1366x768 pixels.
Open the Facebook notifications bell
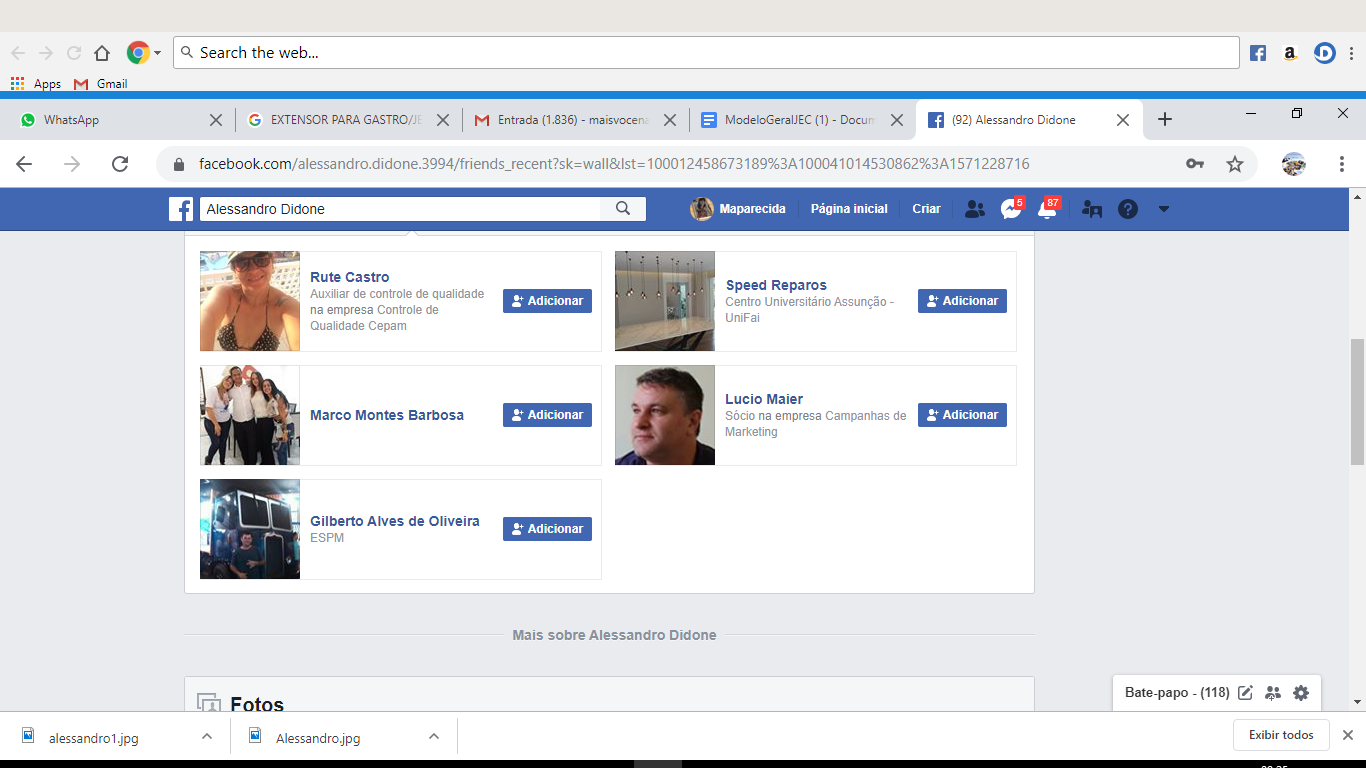click(1047, 209)
